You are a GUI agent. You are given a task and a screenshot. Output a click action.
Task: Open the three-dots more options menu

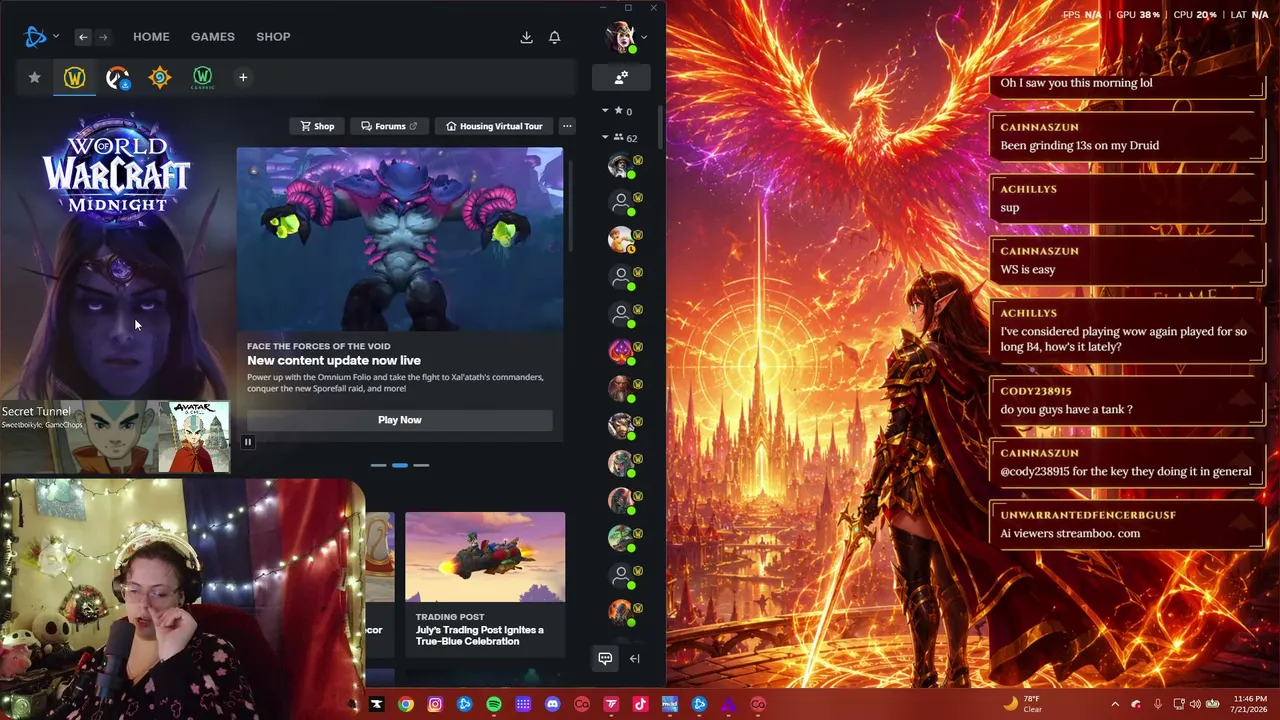tap(567, 126)
